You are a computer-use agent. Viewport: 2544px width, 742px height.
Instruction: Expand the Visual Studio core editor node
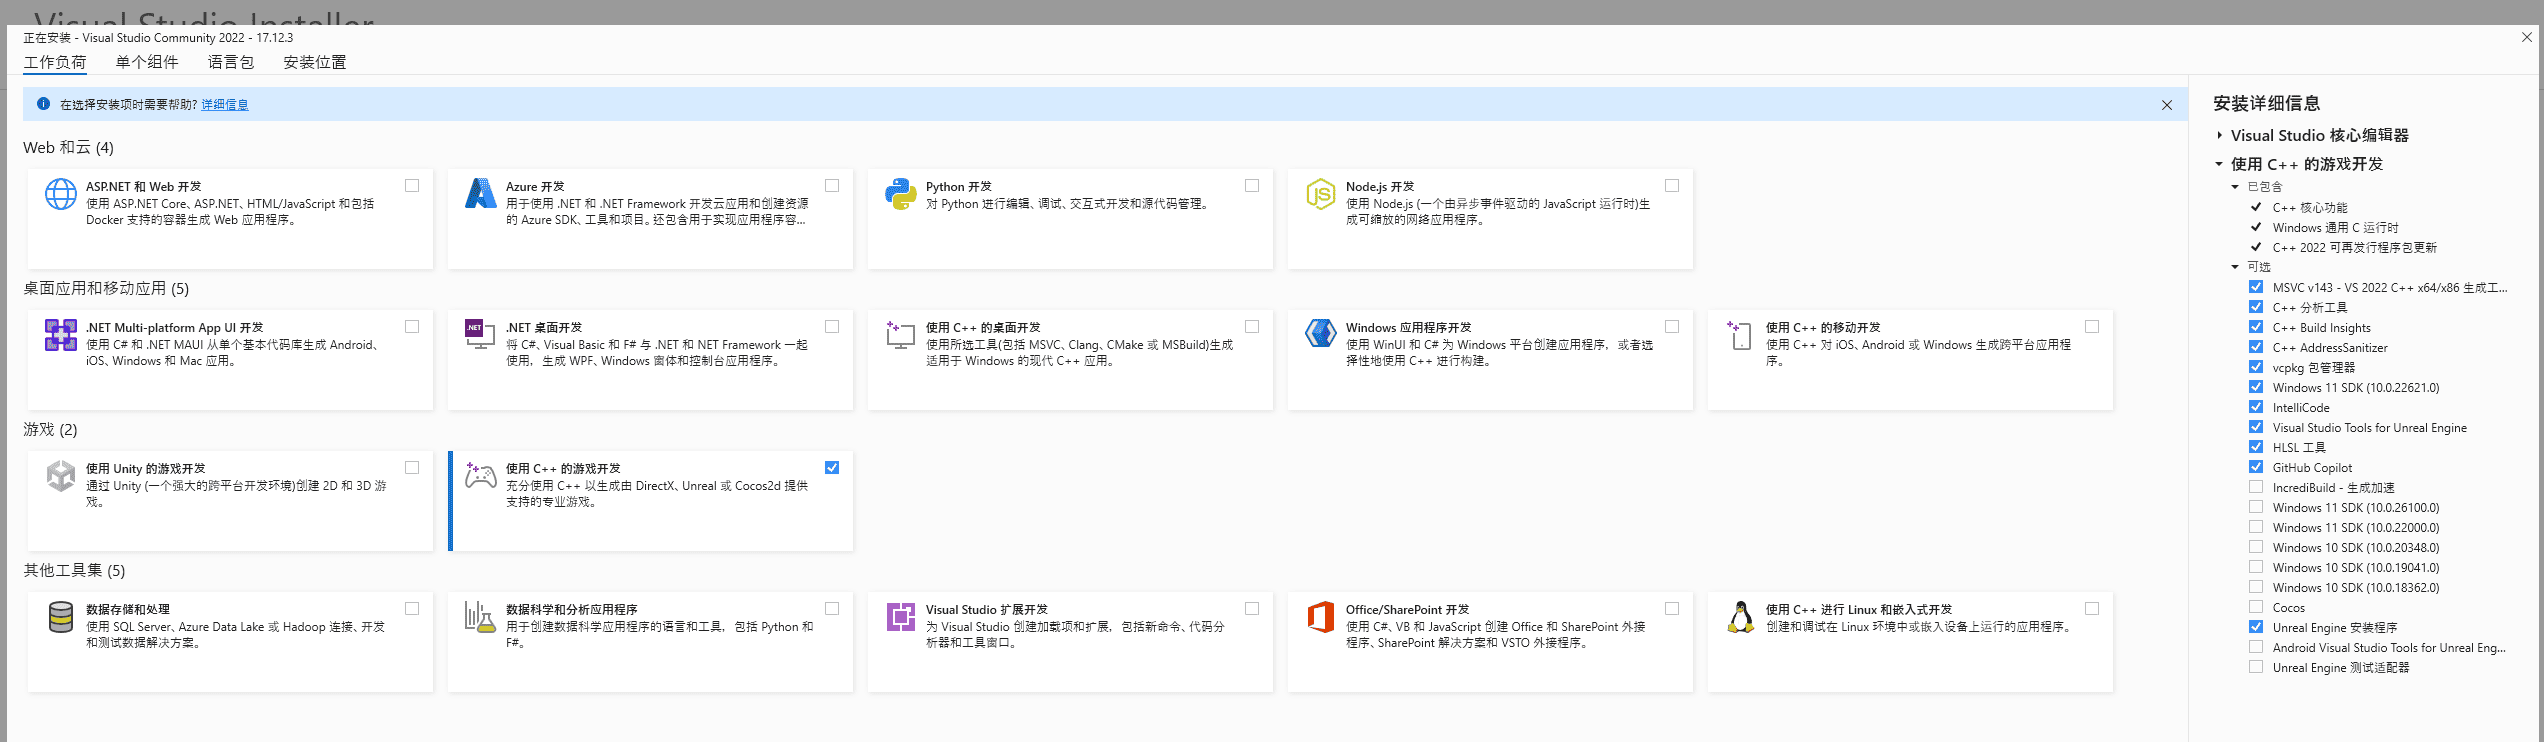pos(2219,135)
